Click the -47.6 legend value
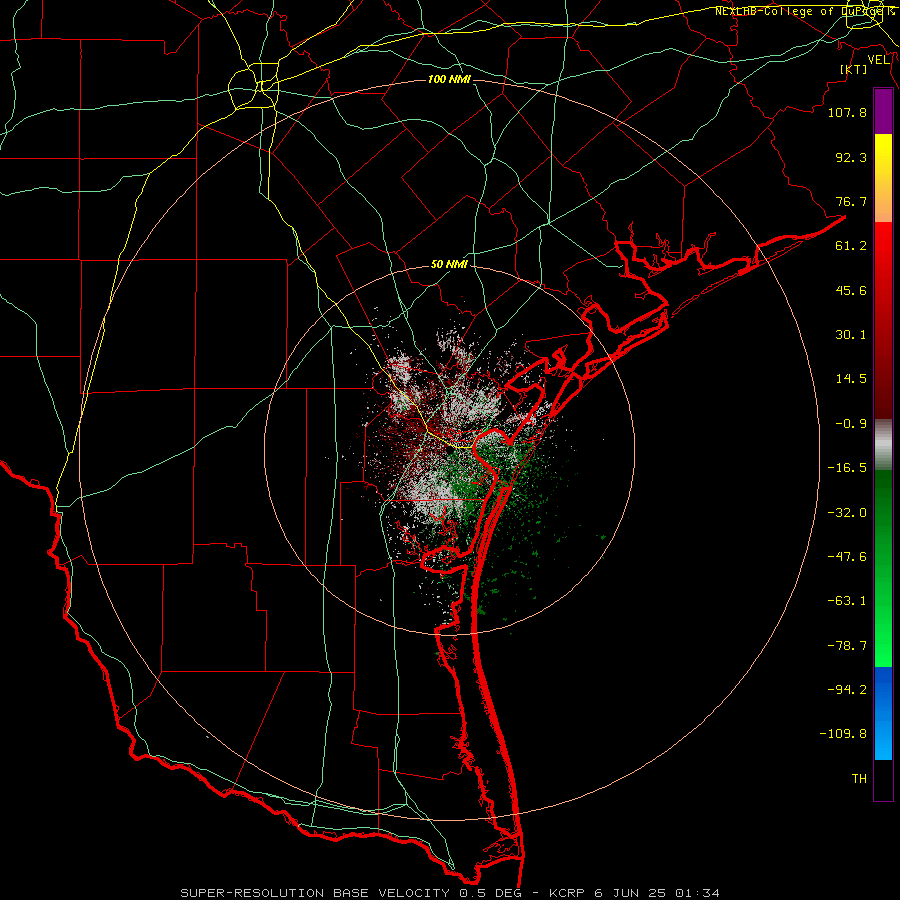The width and height of the screenshot is (900, 900). tap(847, 557)
